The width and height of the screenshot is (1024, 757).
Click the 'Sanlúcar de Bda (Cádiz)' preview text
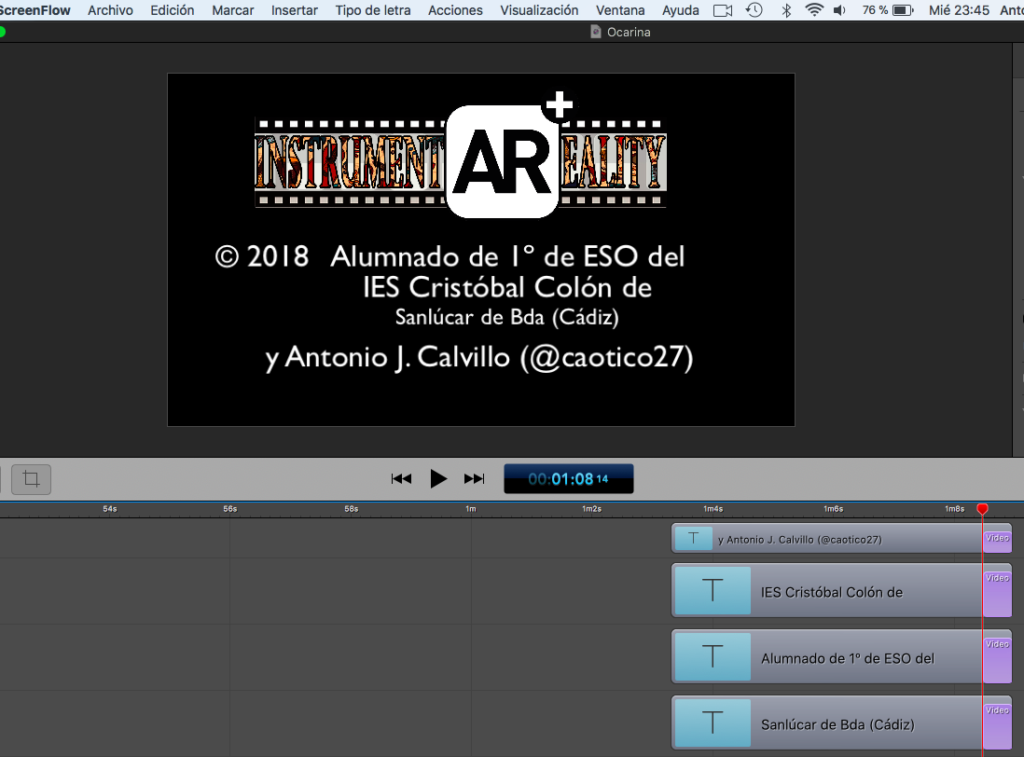[507, 317]
